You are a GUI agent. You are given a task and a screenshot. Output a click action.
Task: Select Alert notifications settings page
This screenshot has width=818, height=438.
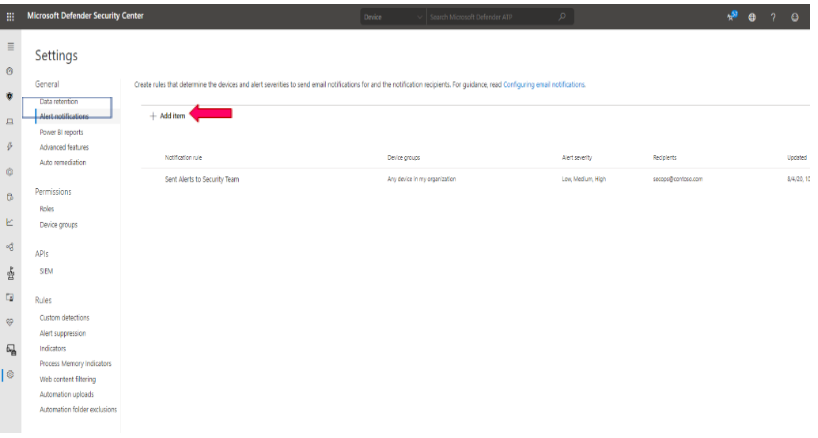pyautogui.click(x=64, y=116)
